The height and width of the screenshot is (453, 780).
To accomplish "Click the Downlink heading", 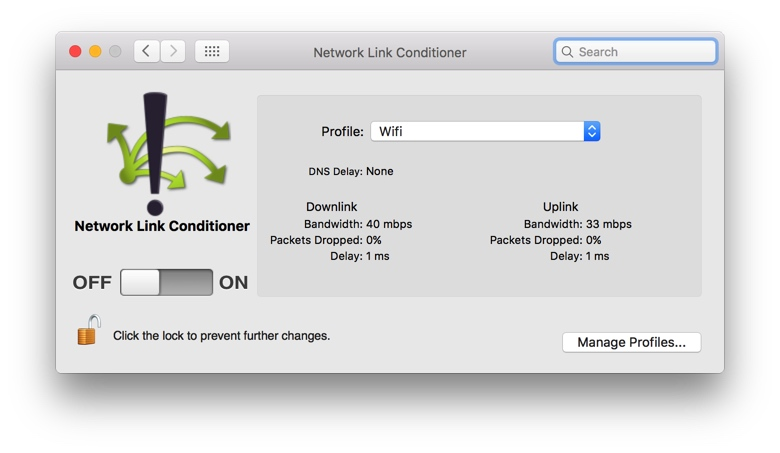I will (331, 207).
